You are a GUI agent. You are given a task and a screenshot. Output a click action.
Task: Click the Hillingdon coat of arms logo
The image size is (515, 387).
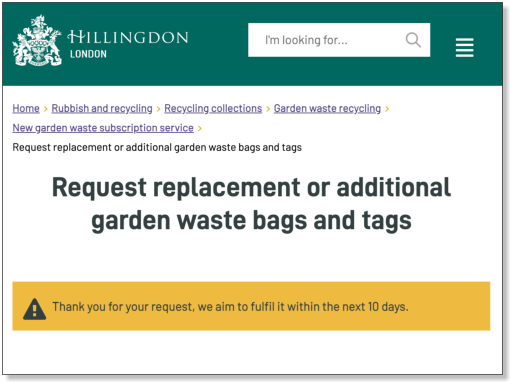point(37,40)
